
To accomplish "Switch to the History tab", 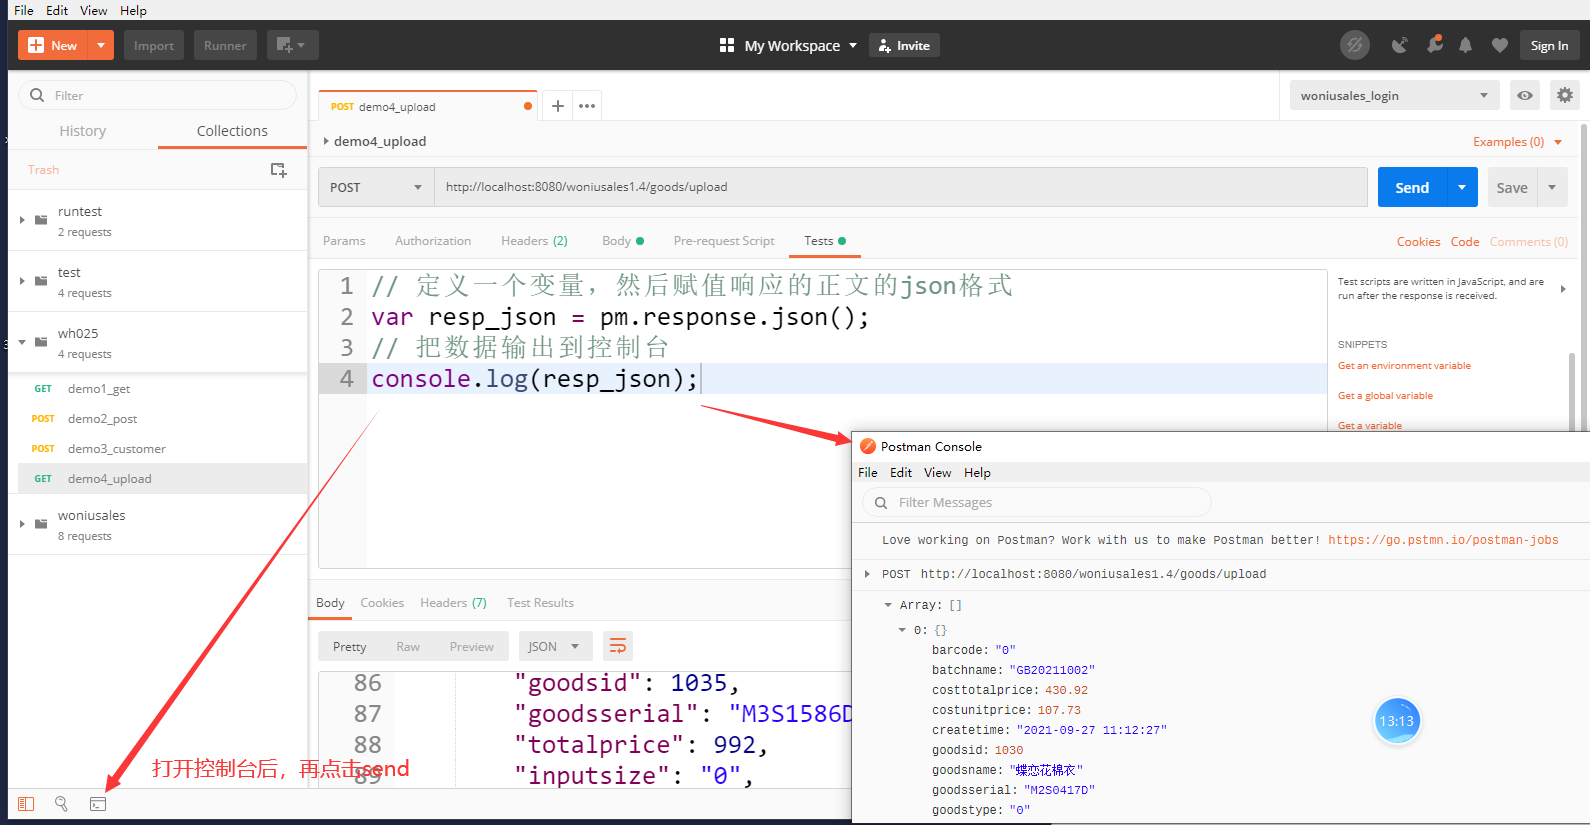I will point(83,131).
